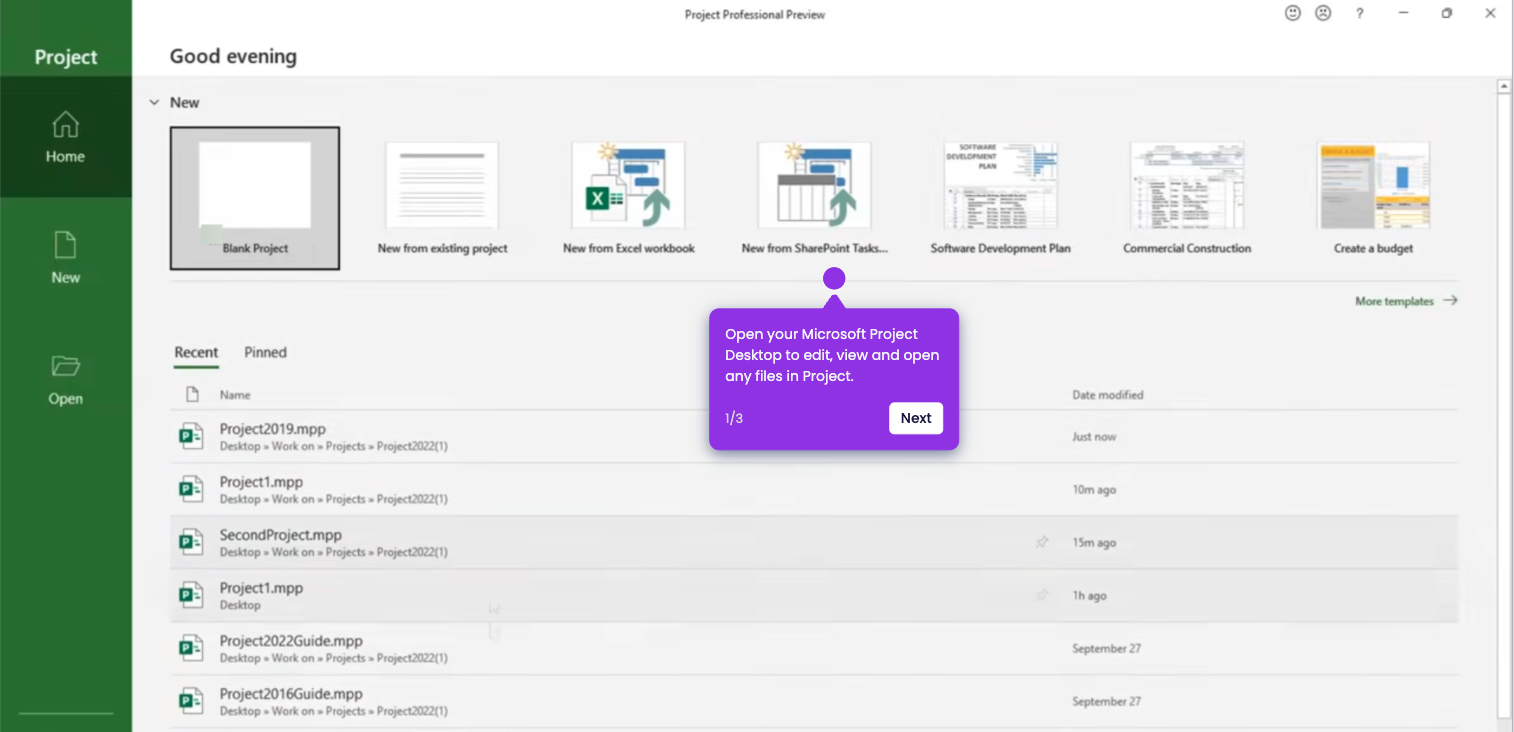This screenshot has height=732, width=1514.
Task: Pick the Create a budget template
Action: point(1373,198)
